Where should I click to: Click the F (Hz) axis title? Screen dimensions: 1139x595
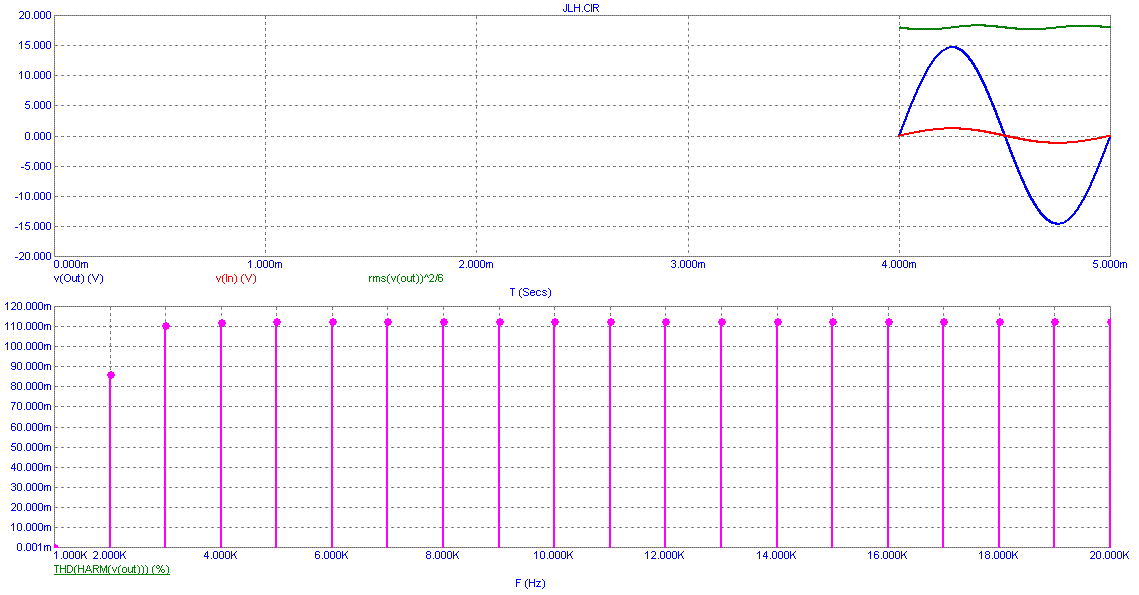coord(530,583)
